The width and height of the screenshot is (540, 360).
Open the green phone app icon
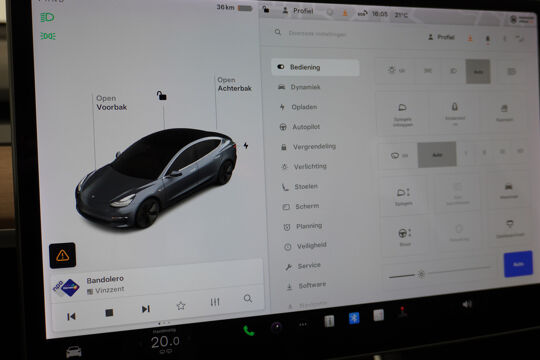tap(249, 331)
